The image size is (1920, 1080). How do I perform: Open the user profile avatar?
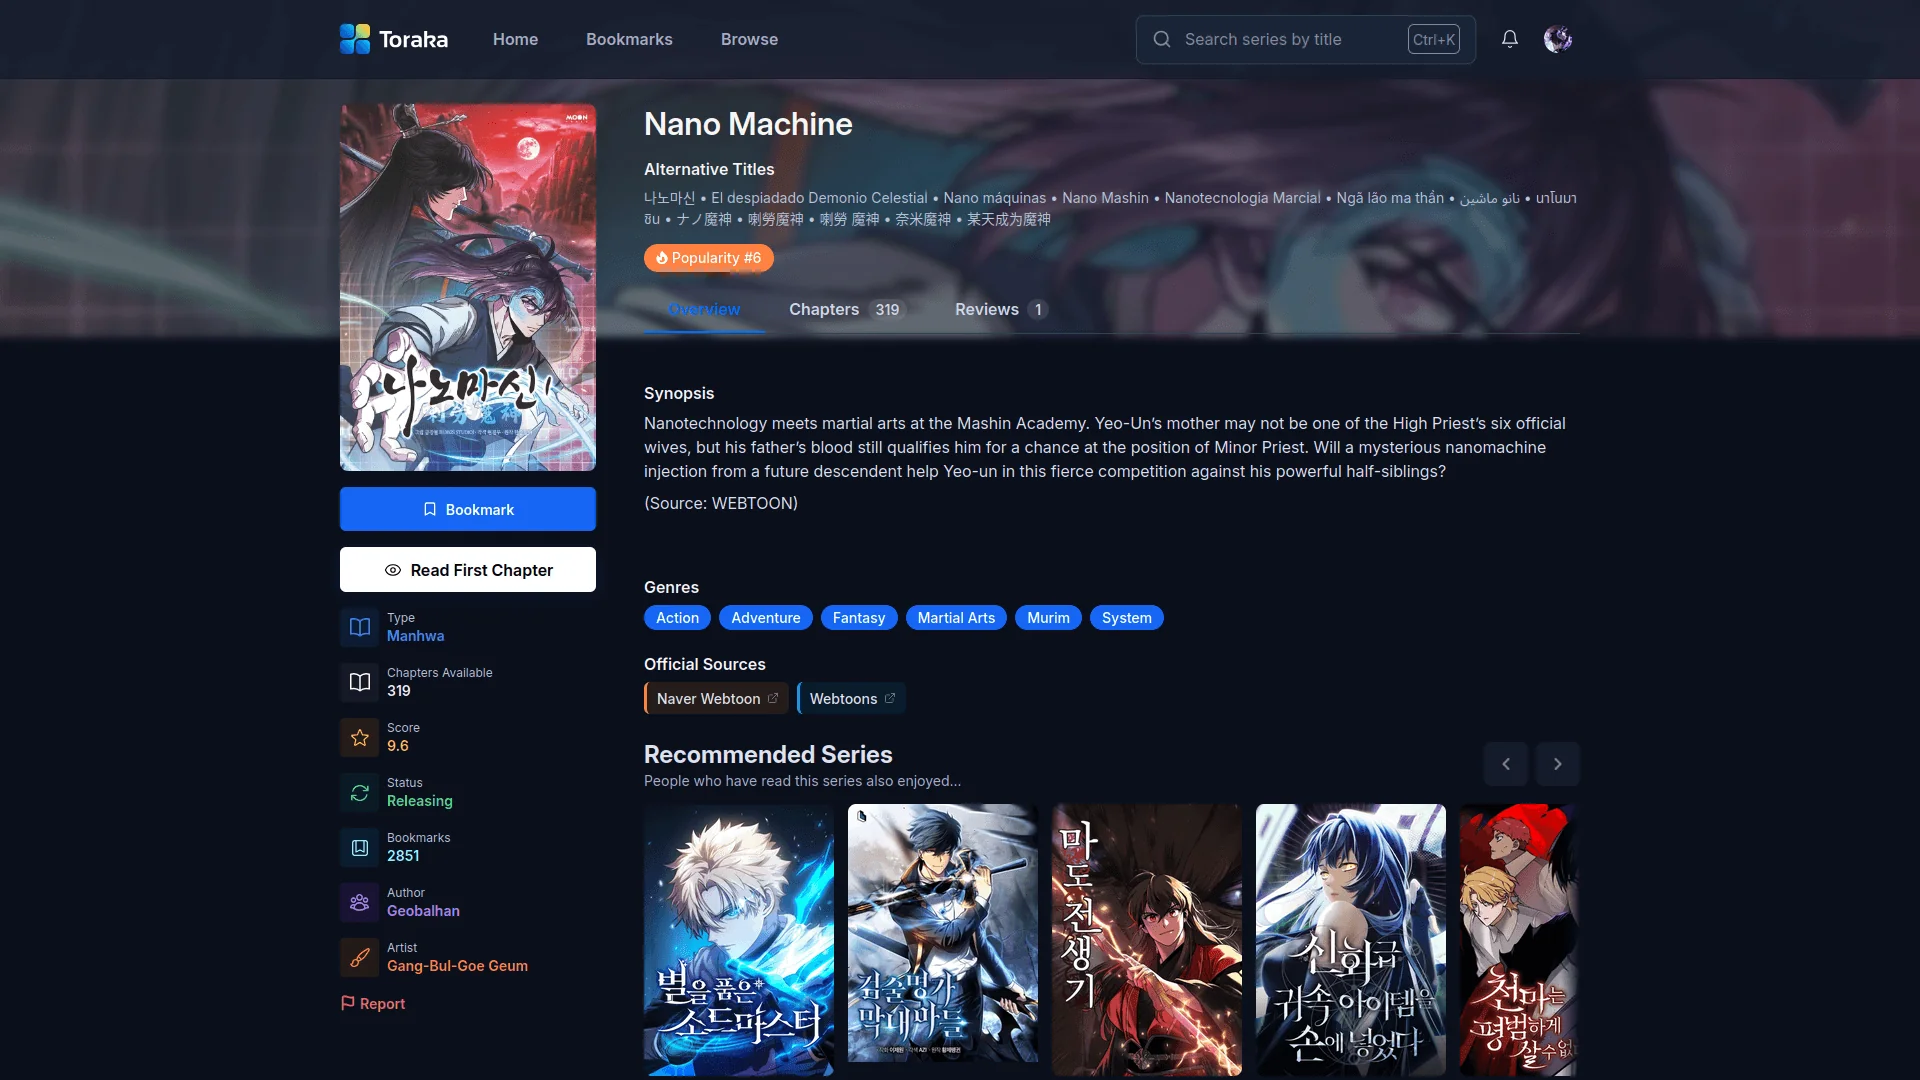(1558, 39)
